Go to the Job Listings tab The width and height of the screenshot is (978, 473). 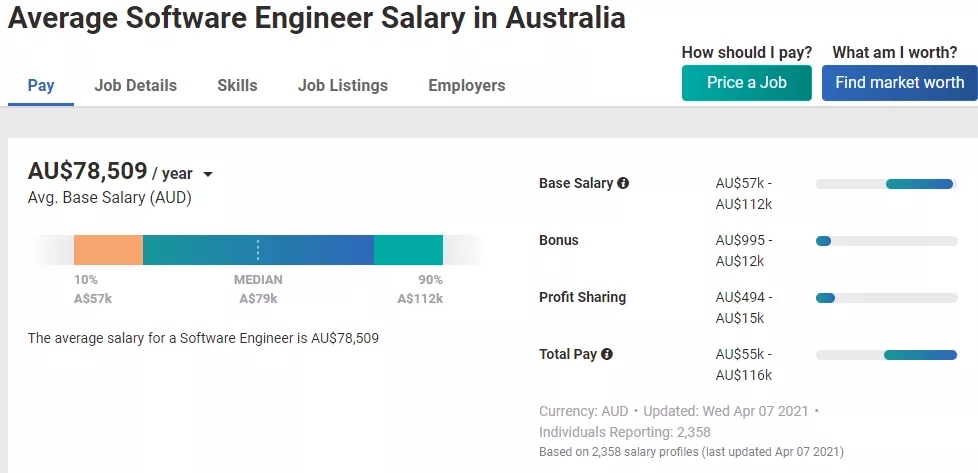tap(342, 86)
